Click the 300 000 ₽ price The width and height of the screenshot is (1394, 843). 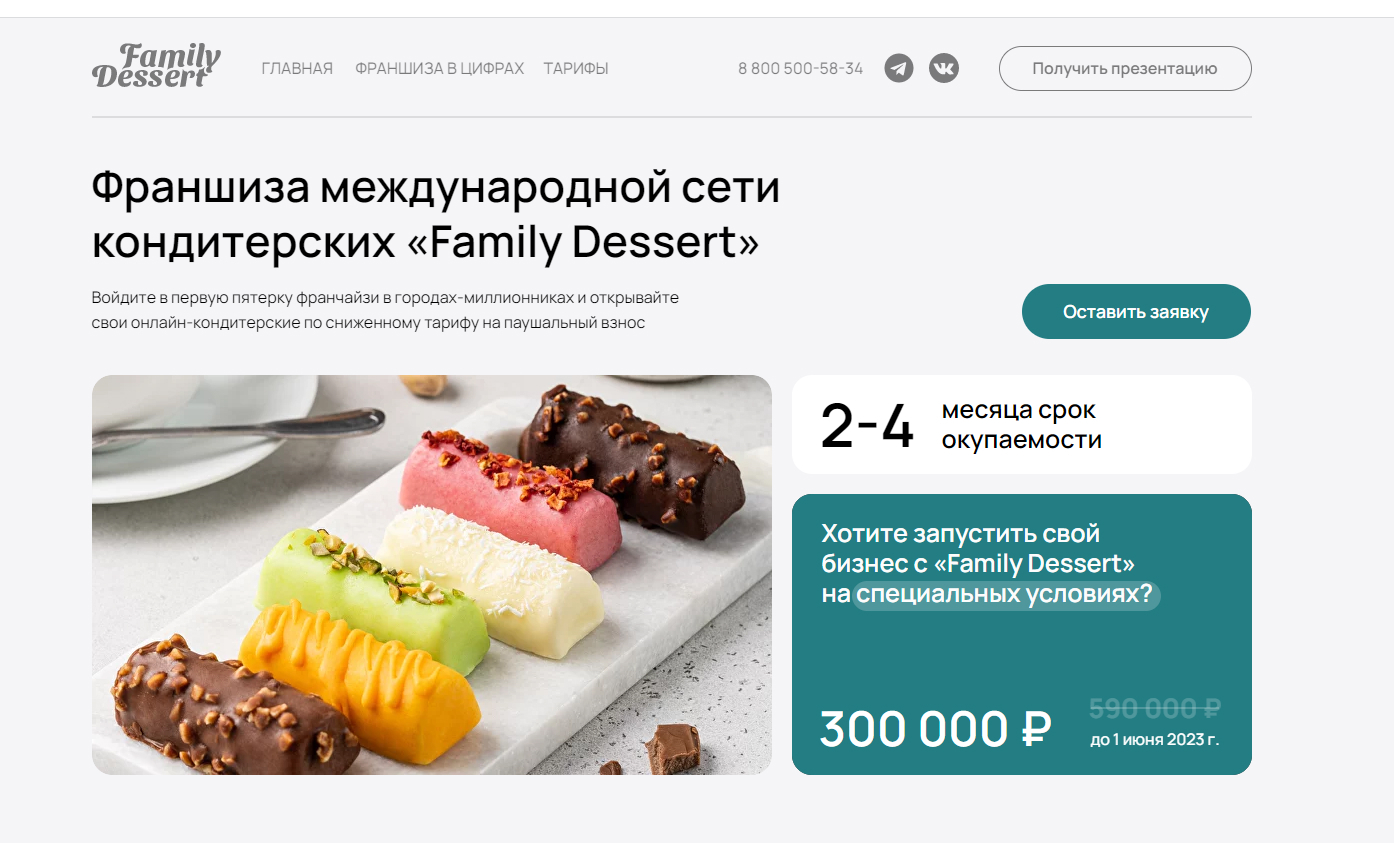(x=935, y=728)
